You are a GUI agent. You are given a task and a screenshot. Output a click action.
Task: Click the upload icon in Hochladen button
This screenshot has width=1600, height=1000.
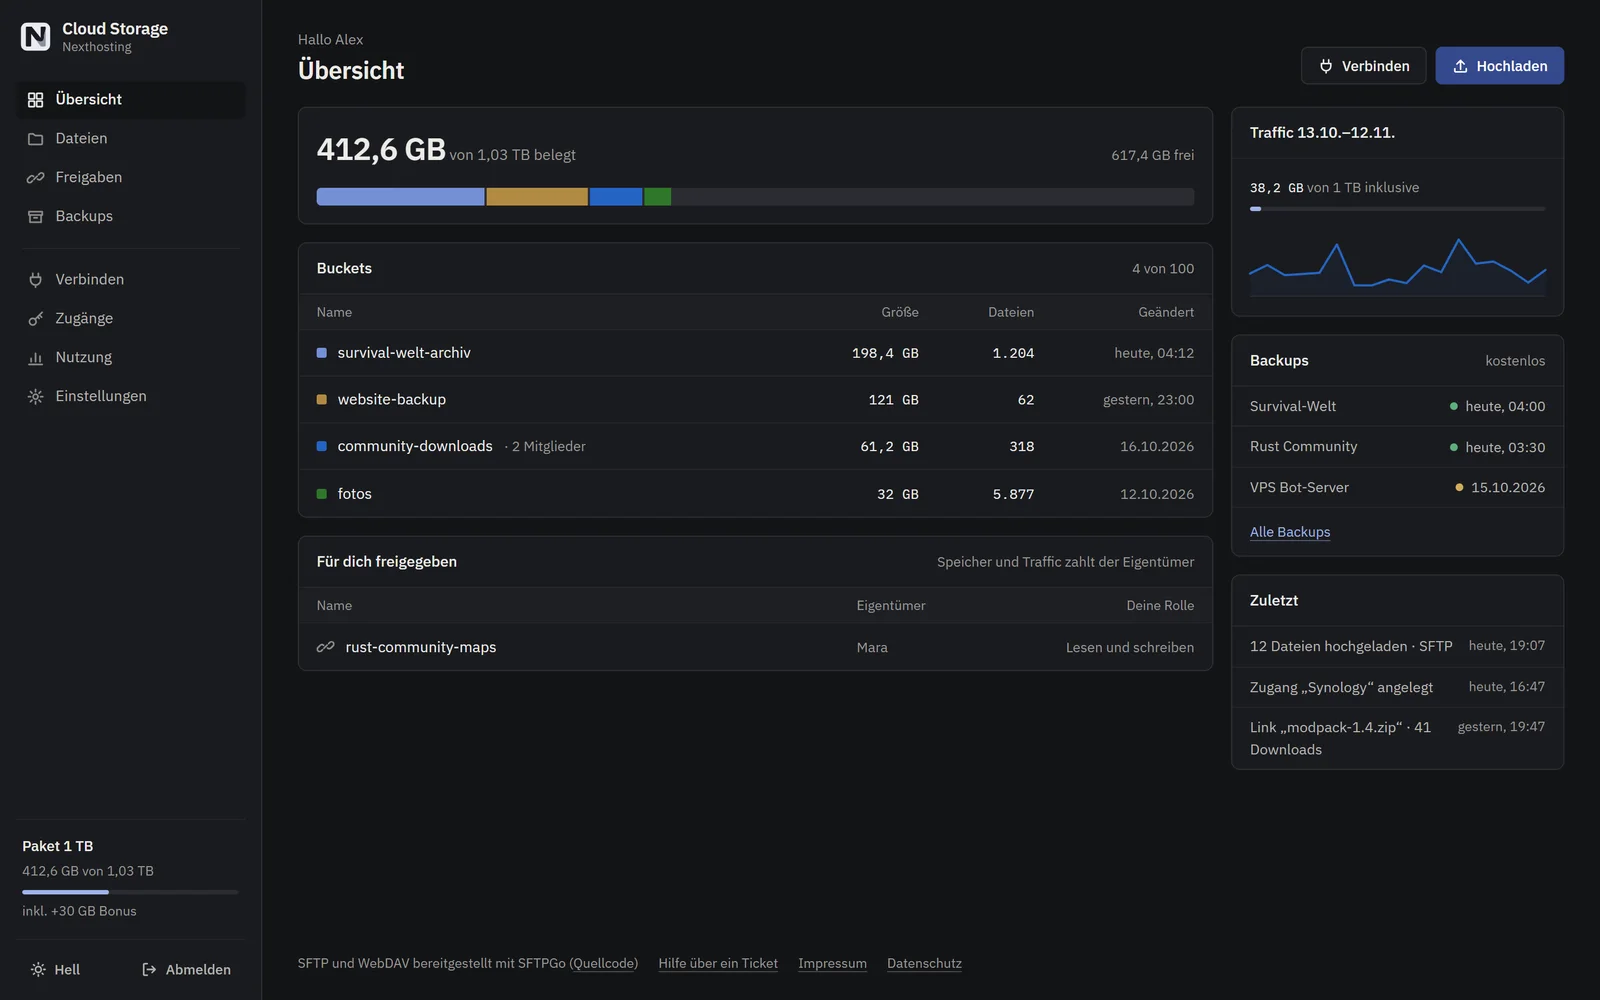click(1460, 66)
